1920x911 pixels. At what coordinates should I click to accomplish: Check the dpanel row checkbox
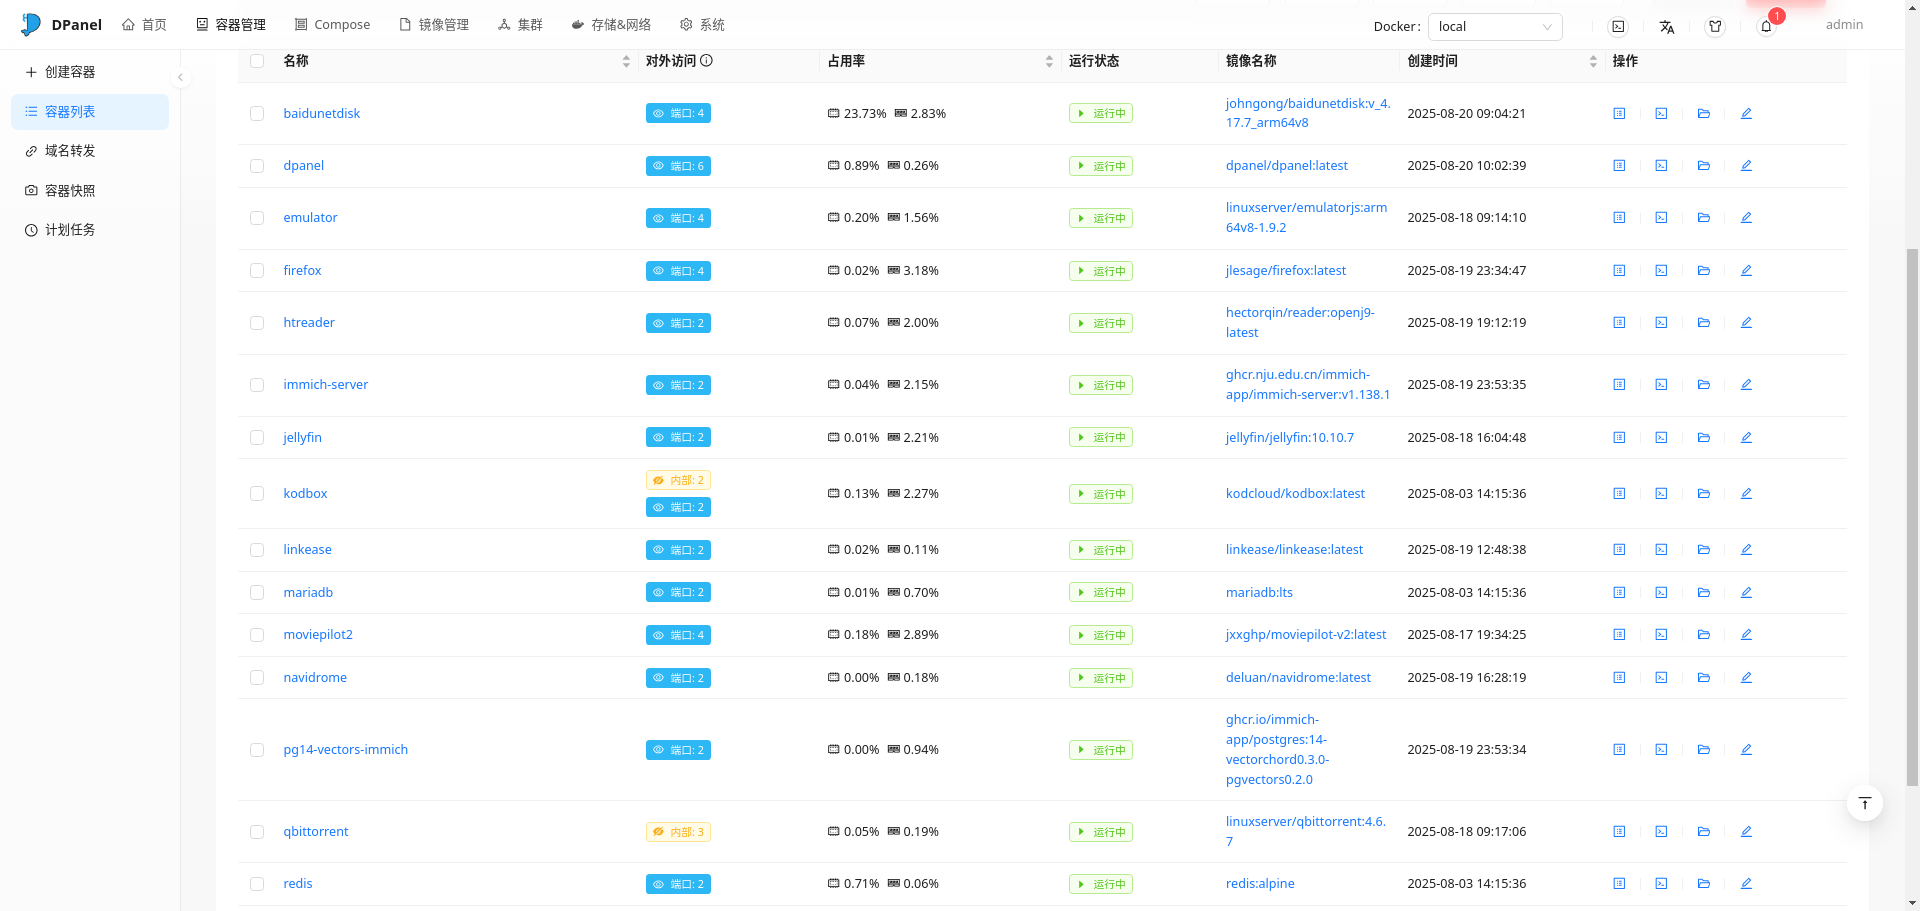click(x=257, y=166)
